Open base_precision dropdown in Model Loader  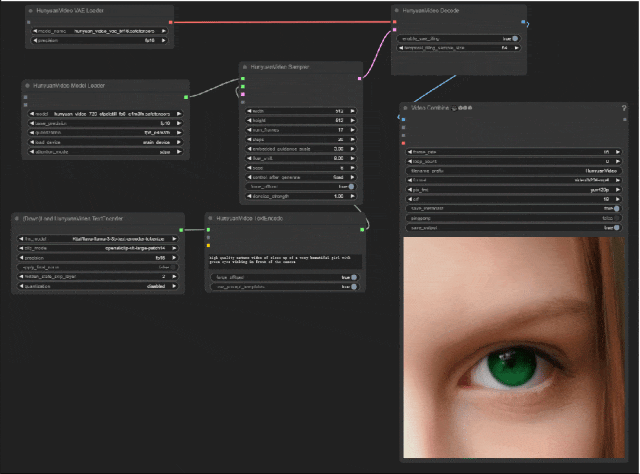pyautogui.click(x=105, y=123)
